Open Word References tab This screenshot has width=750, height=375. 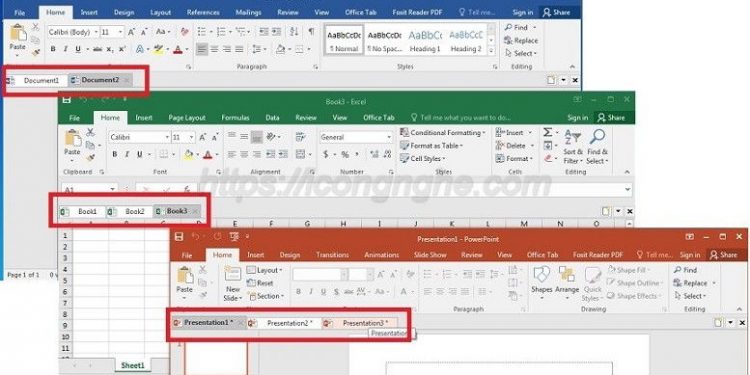(203, 13)
